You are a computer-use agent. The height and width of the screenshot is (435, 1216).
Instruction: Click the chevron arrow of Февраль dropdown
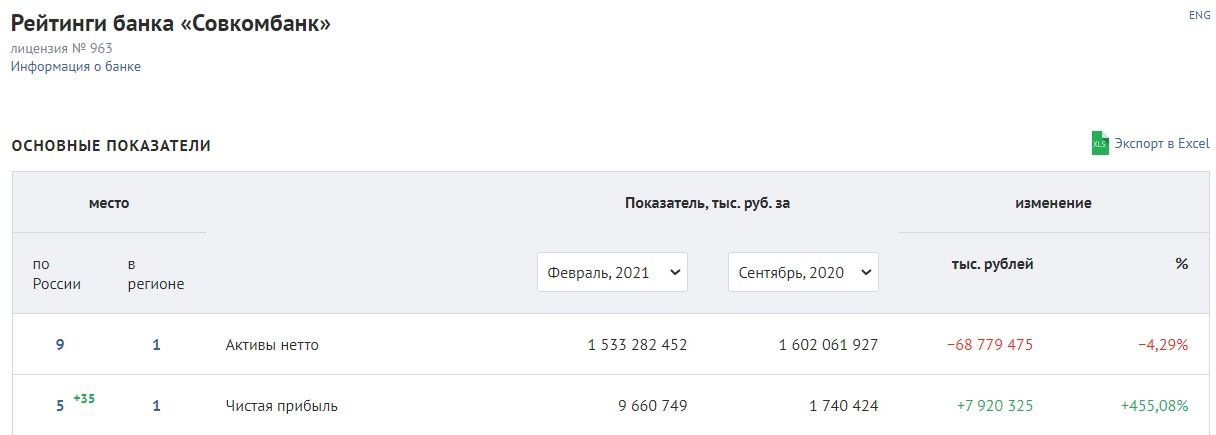point(674,272)
